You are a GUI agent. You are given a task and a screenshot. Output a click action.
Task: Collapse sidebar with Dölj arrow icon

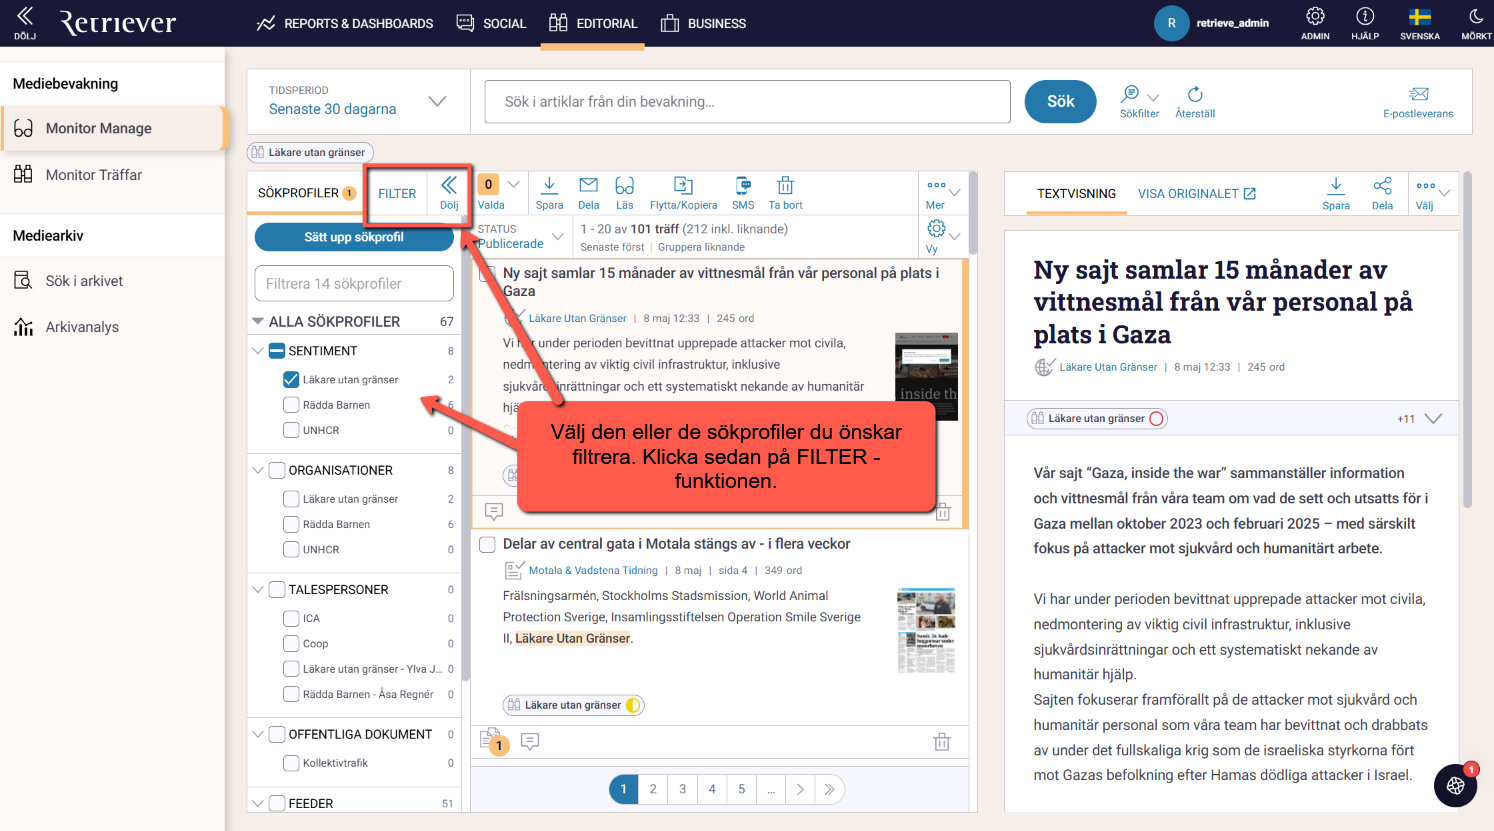[25, 22]
